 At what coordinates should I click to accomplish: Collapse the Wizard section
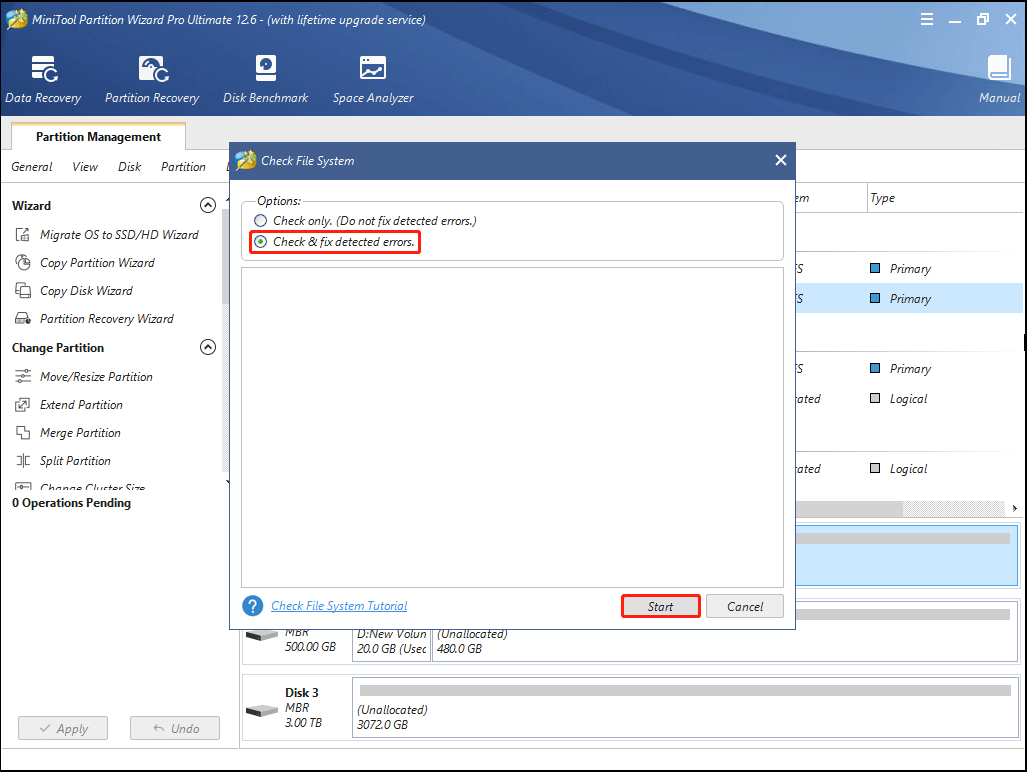point(208,206)
